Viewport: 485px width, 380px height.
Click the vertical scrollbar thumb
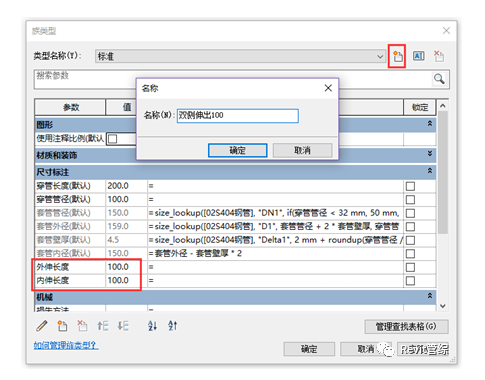pos(443,172)
